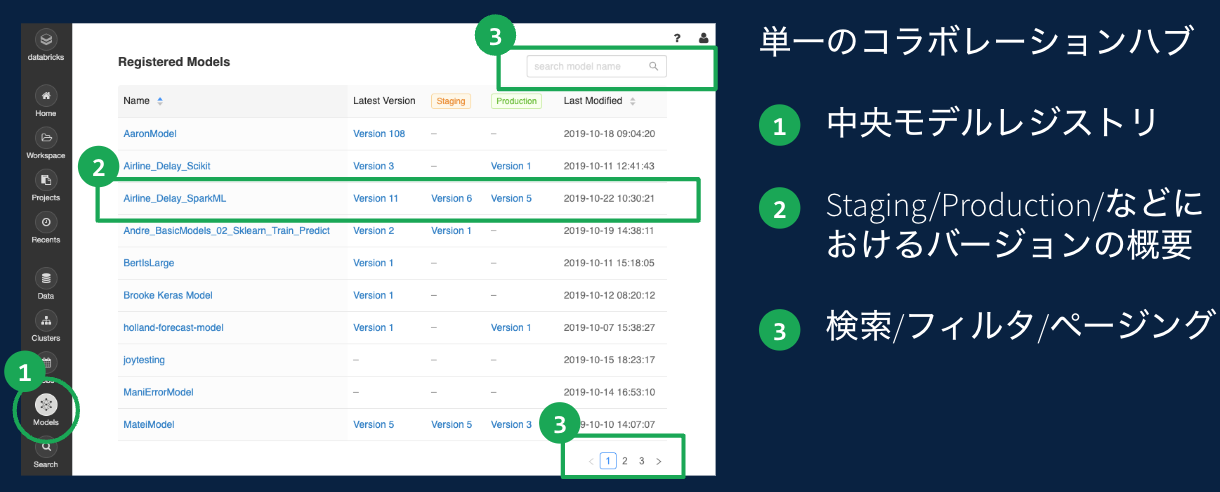Screen dimensions: 1220x492
Task: Open Version 11 of Airline_Delay_SparkML
Action: (376, 198)
